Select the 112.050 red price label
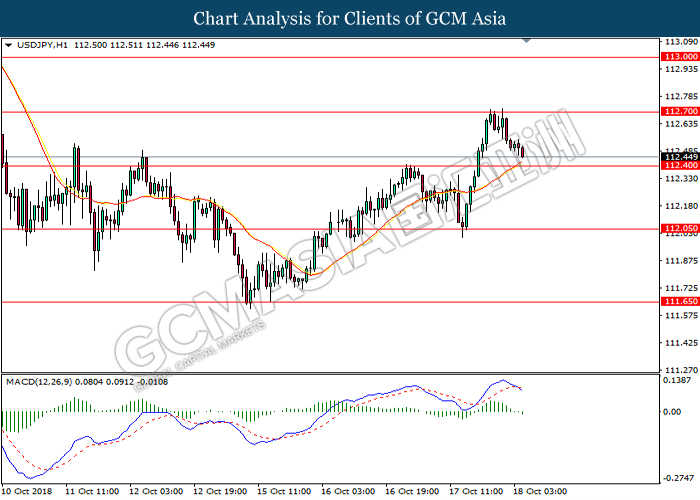Screen dimensions: 700x500 [x=680, y=229]
